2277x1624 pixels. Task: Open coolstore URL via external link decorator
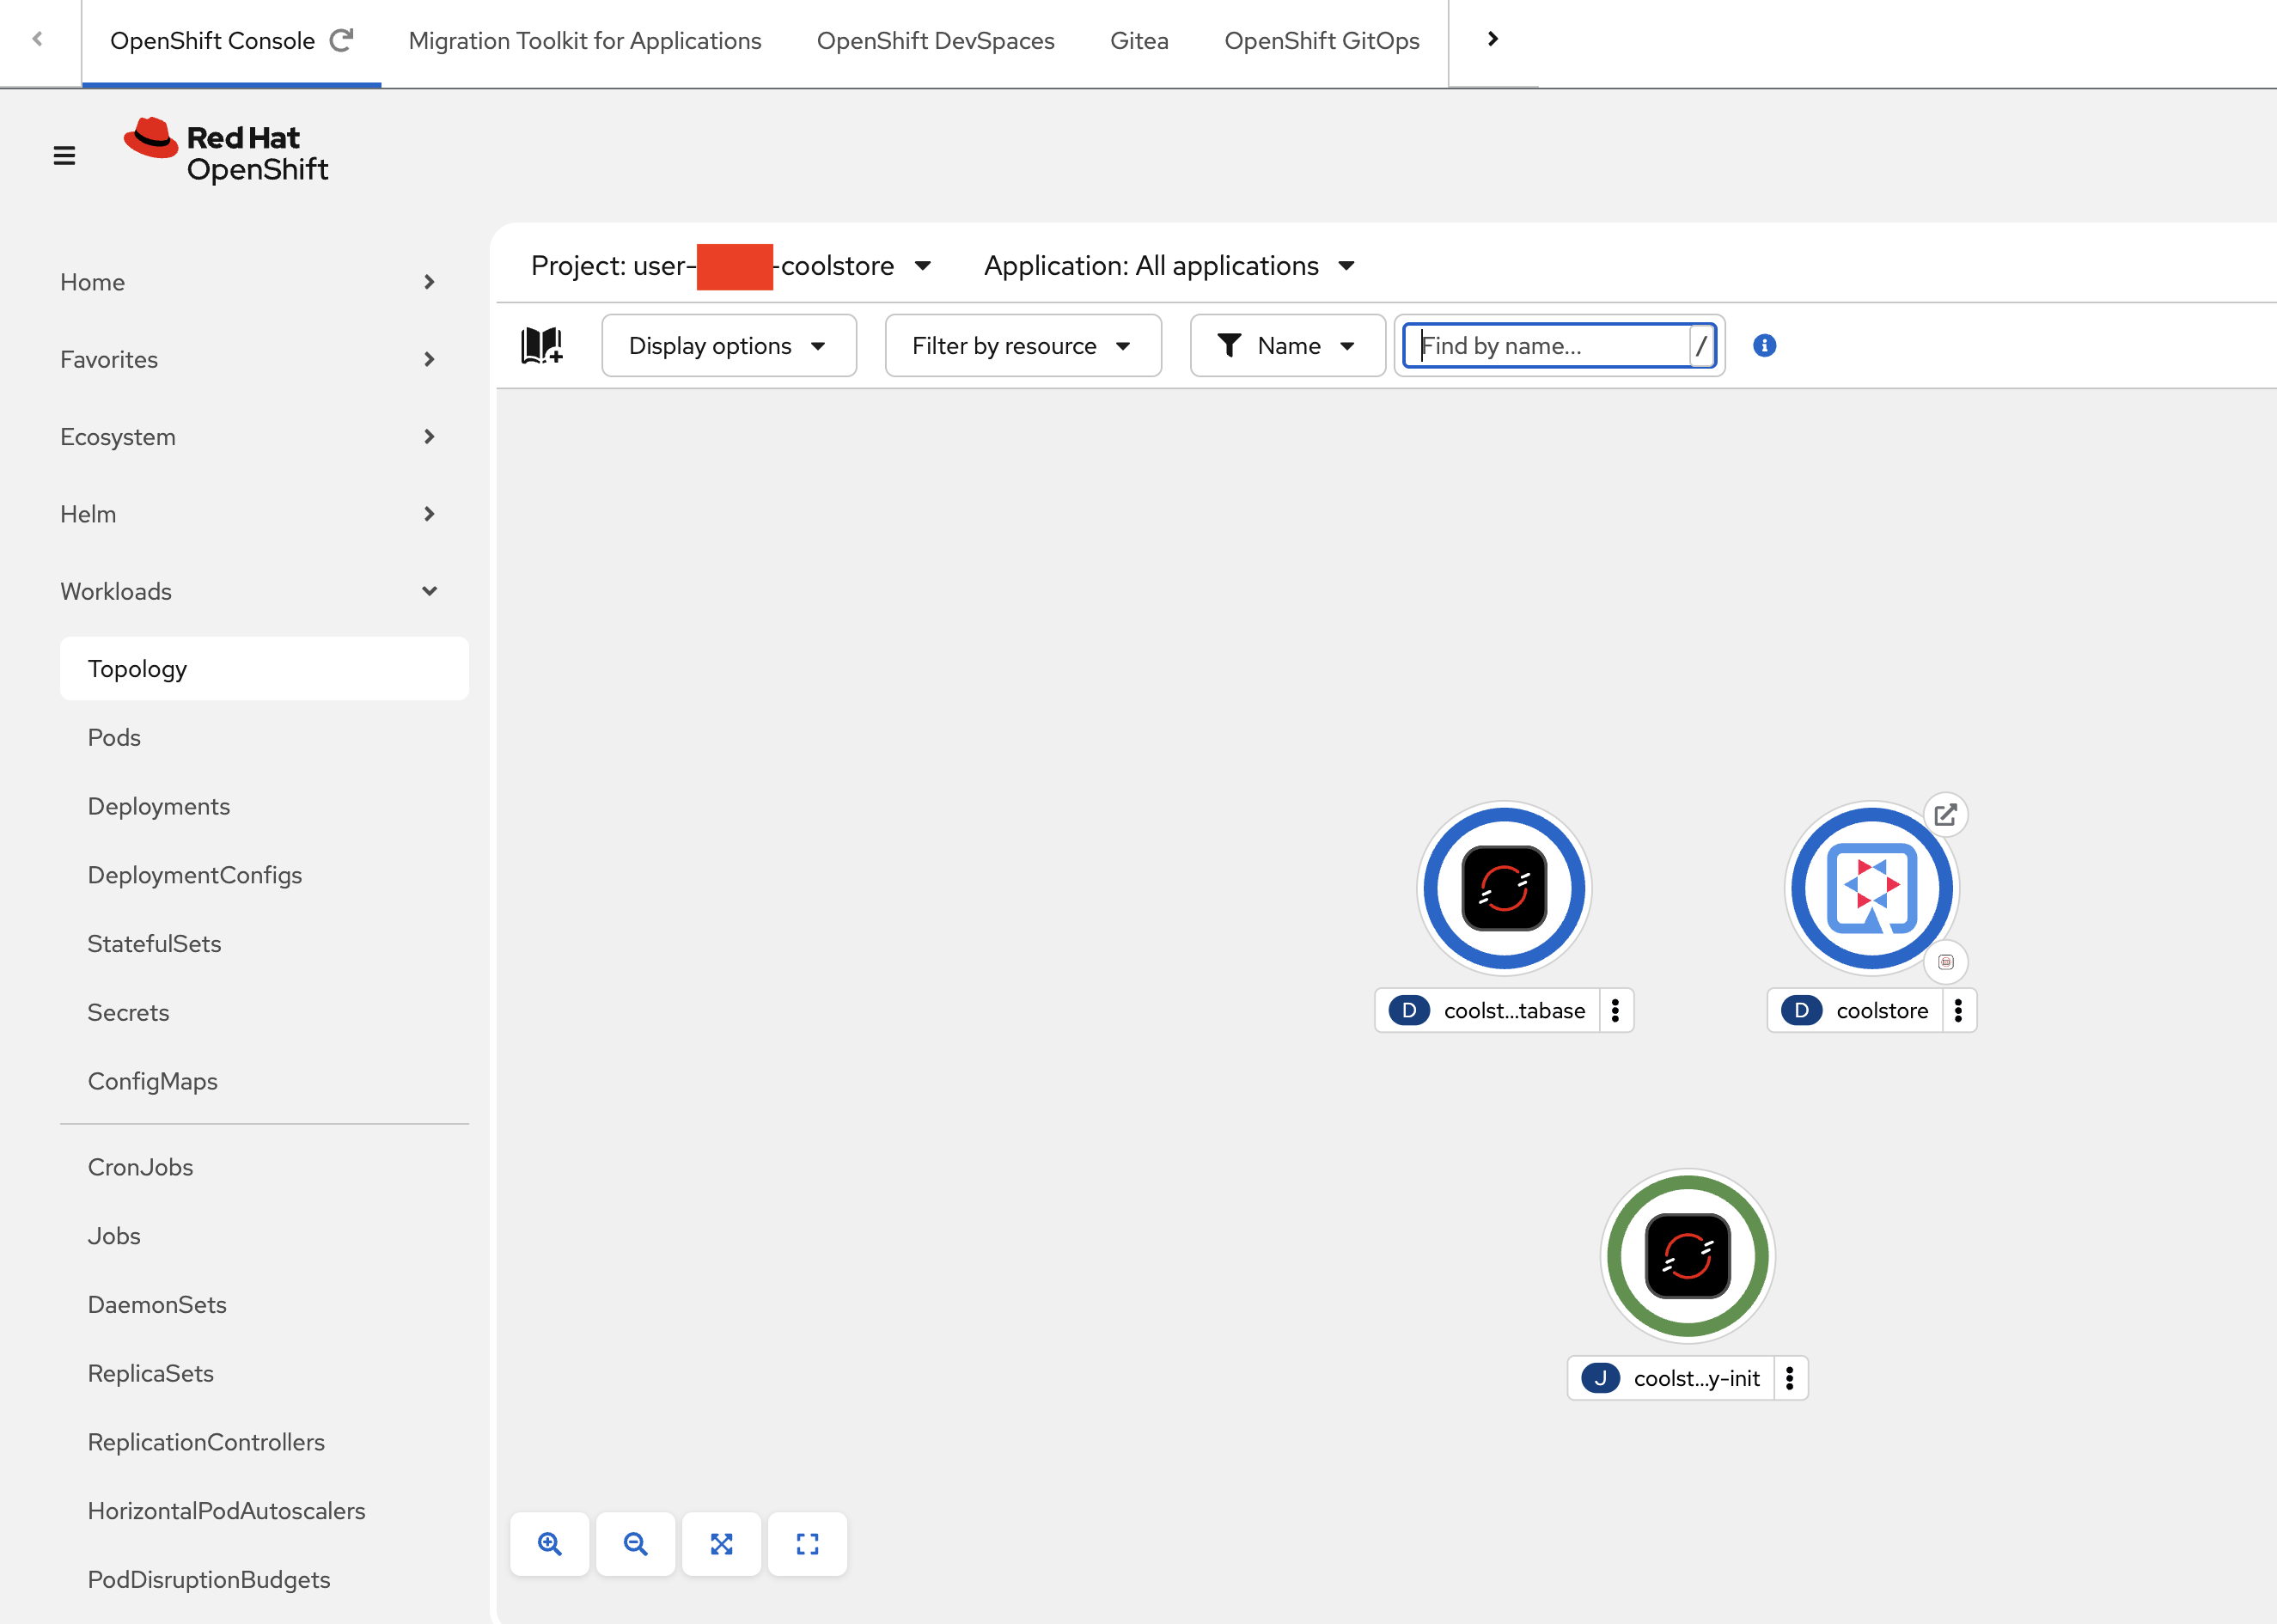click(1945, 814)
